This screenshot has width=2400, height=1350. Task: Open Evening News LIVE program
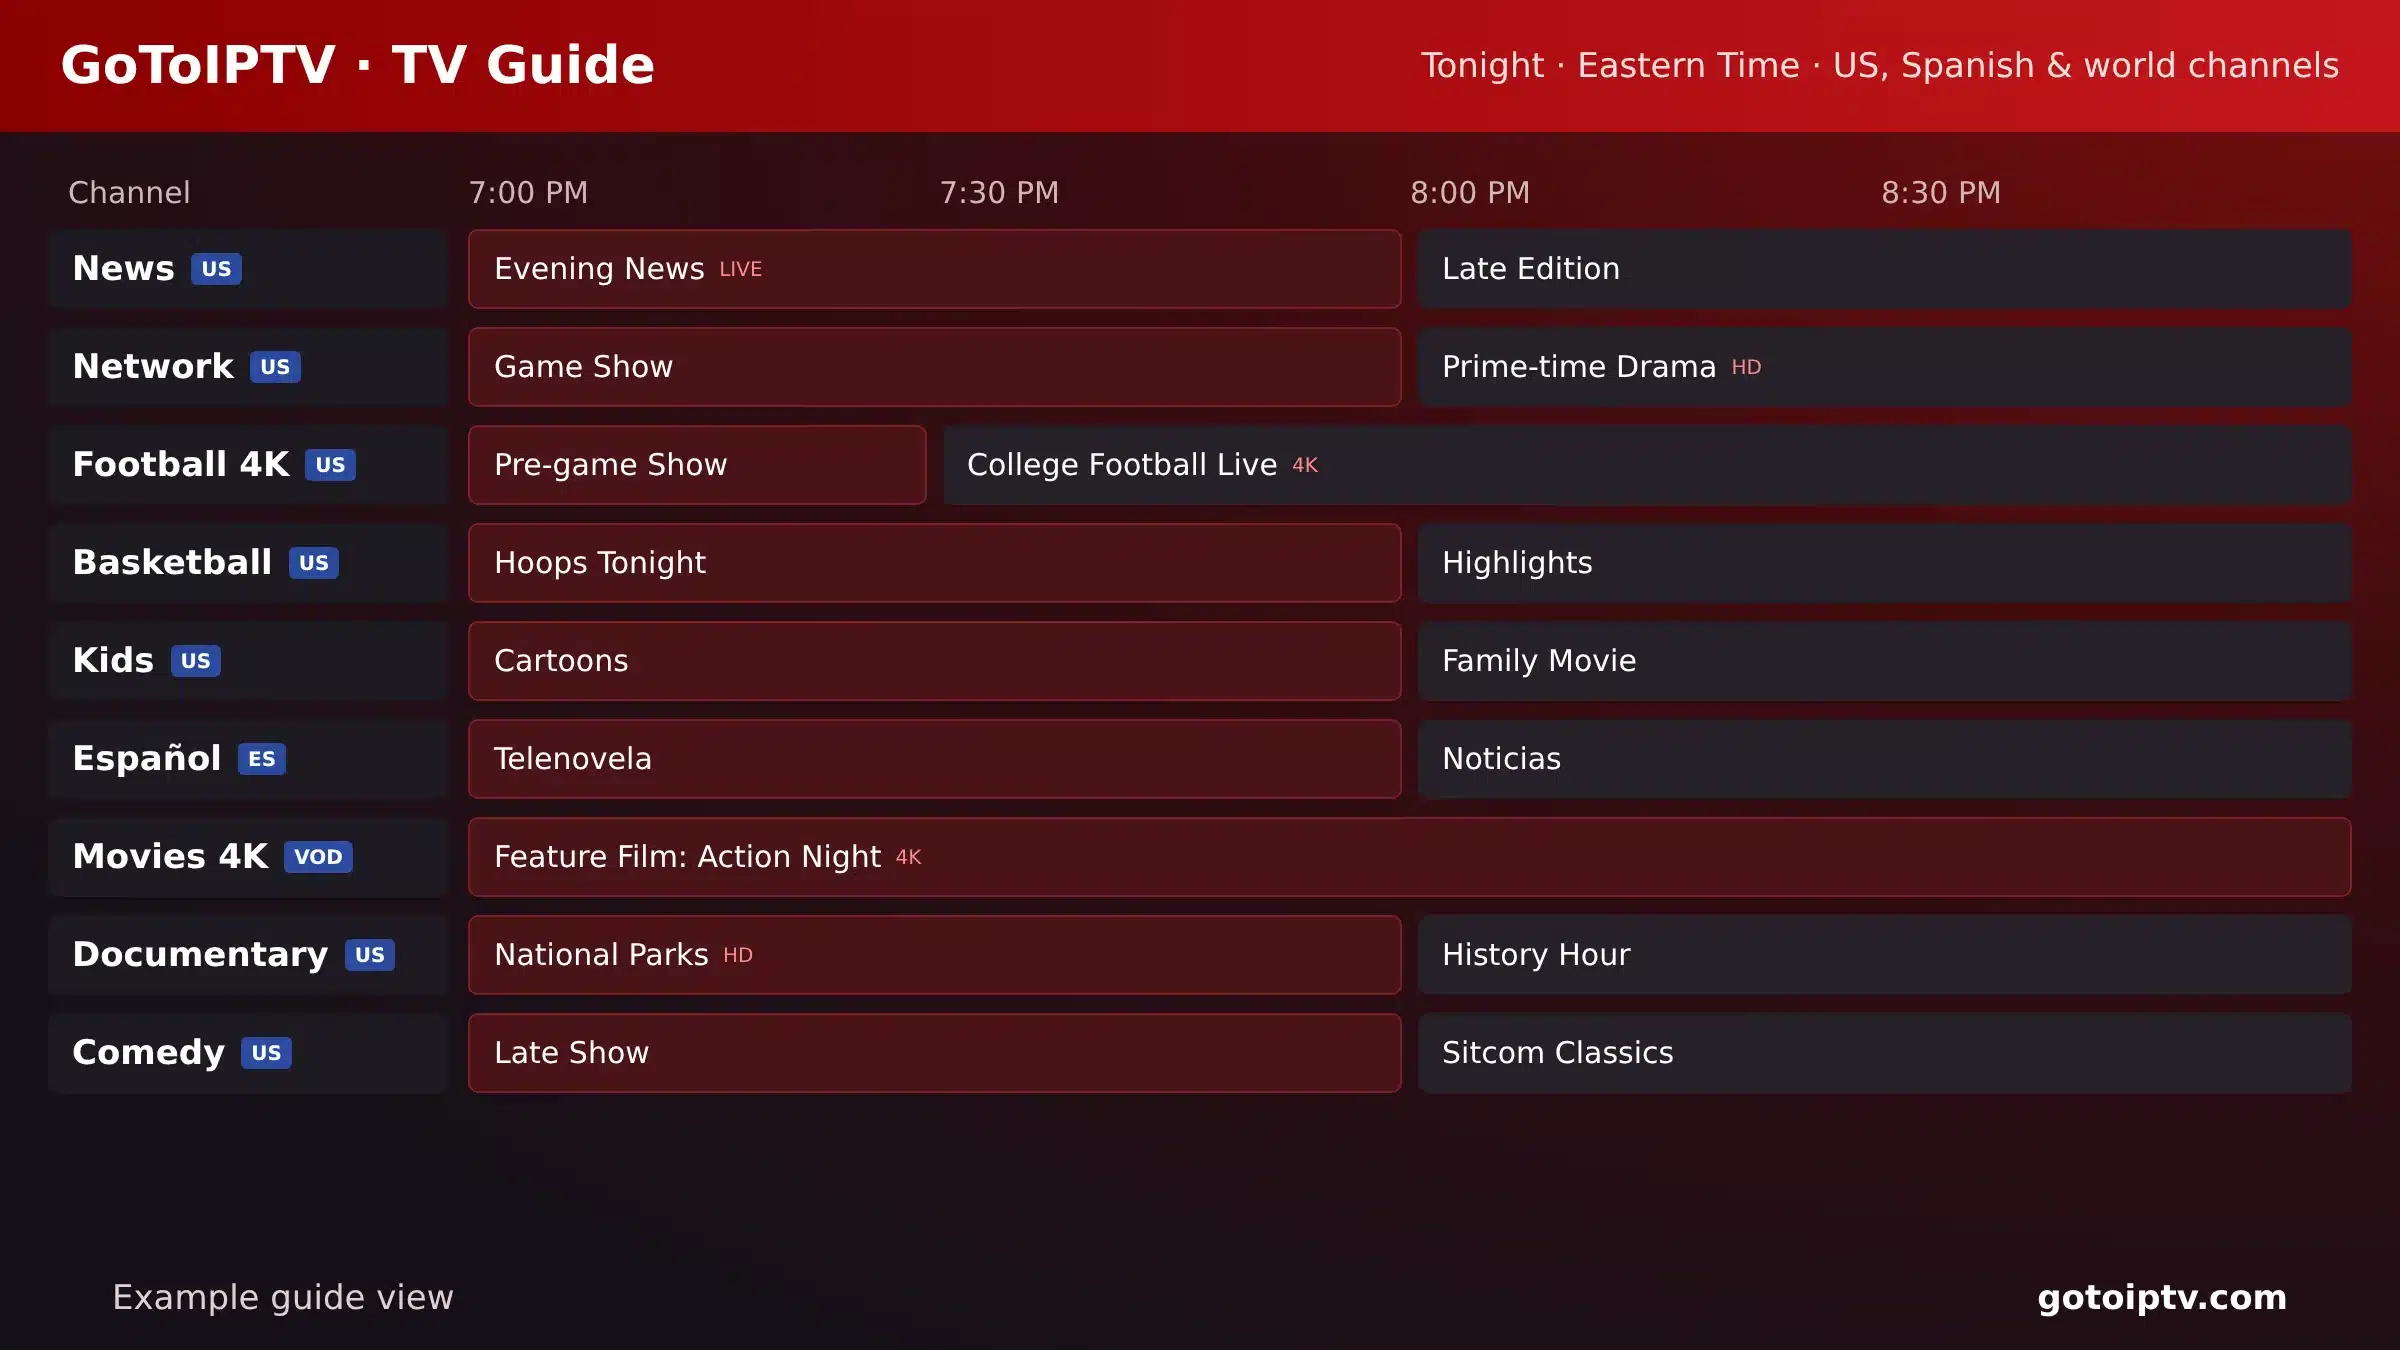(x=934, y=269)
